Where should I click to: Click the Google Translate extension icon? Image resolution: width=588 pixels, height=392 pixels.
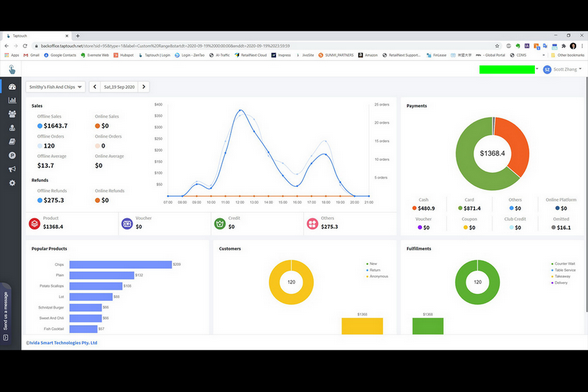point(545,46)
